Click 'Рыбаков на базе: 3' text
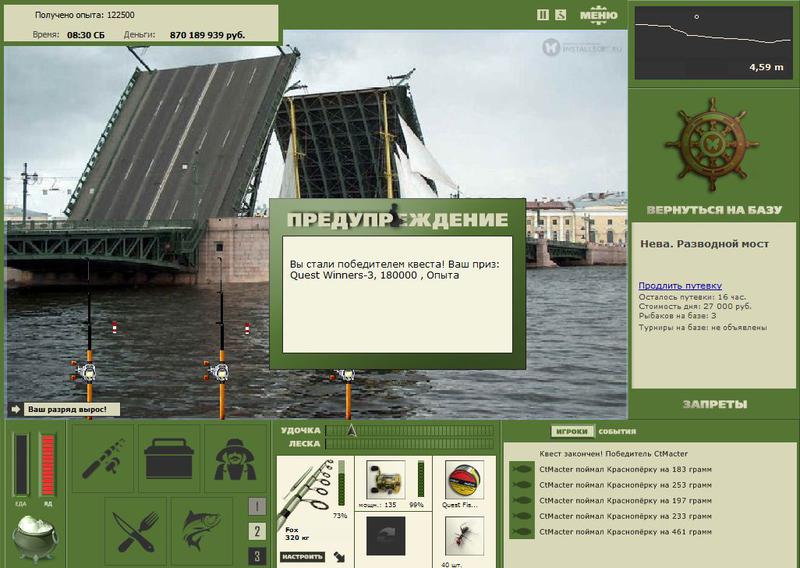 (x=678, y=316)
